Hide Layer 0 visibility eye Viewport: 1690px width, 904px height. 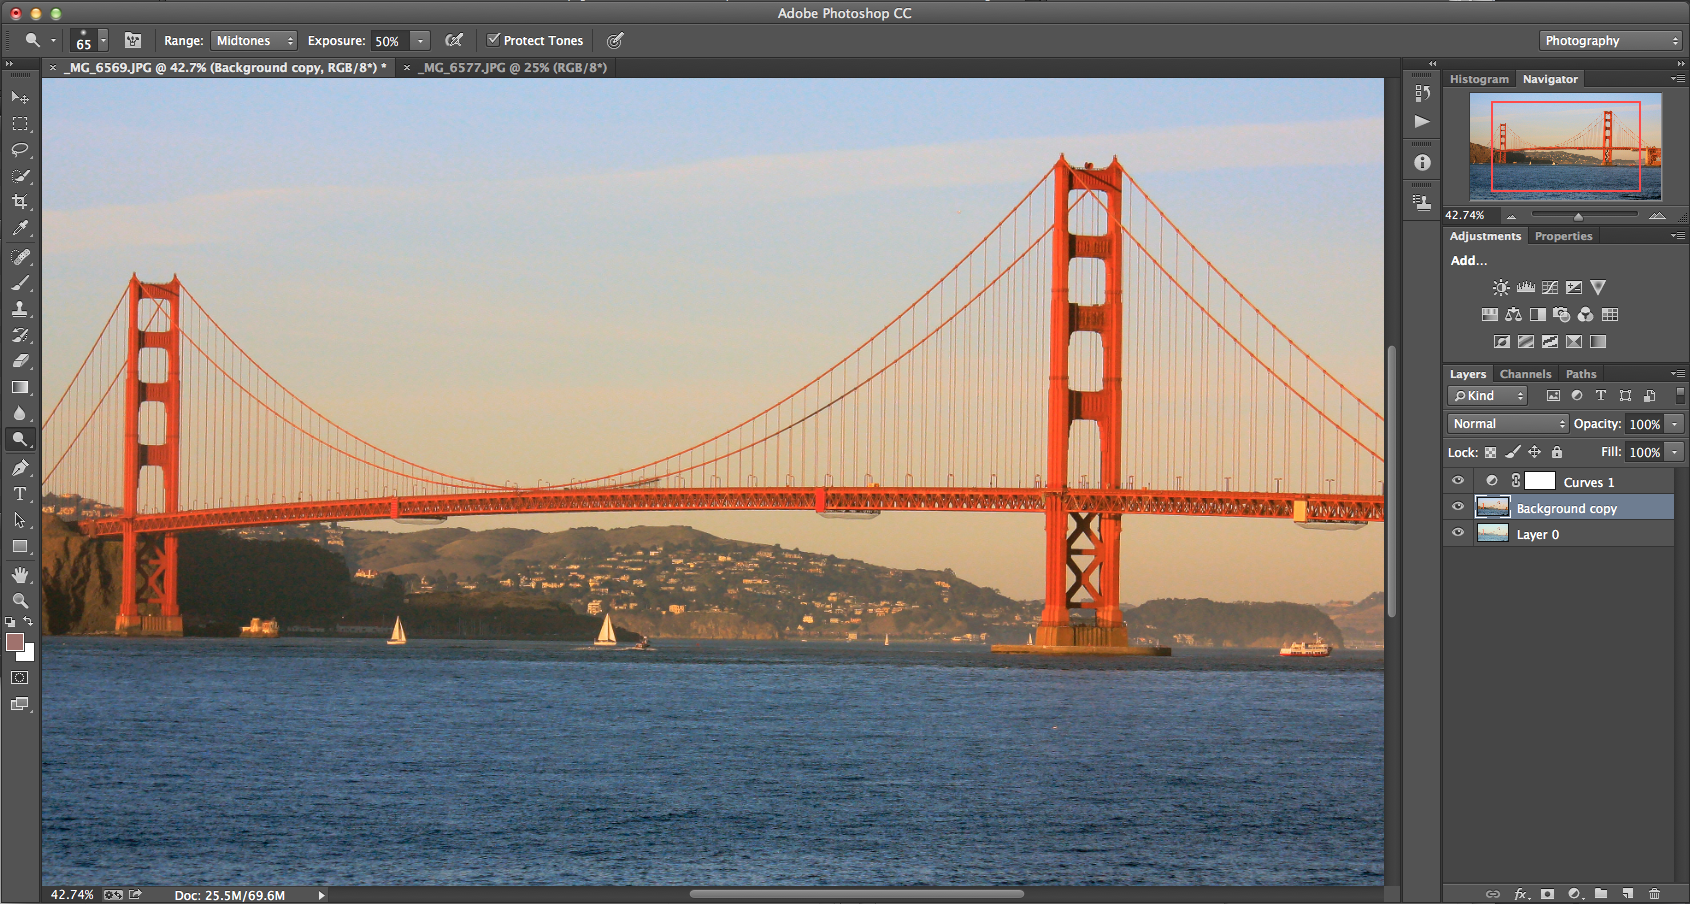(x=1458, y=533)
